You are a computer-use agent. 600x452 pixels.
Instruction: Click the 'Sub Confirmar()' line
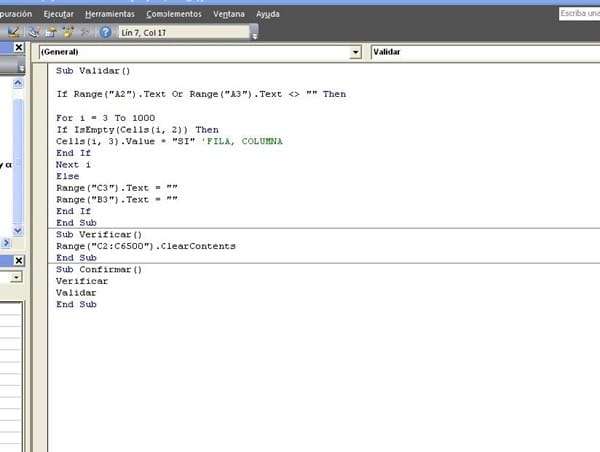click(x=99, y=269)
